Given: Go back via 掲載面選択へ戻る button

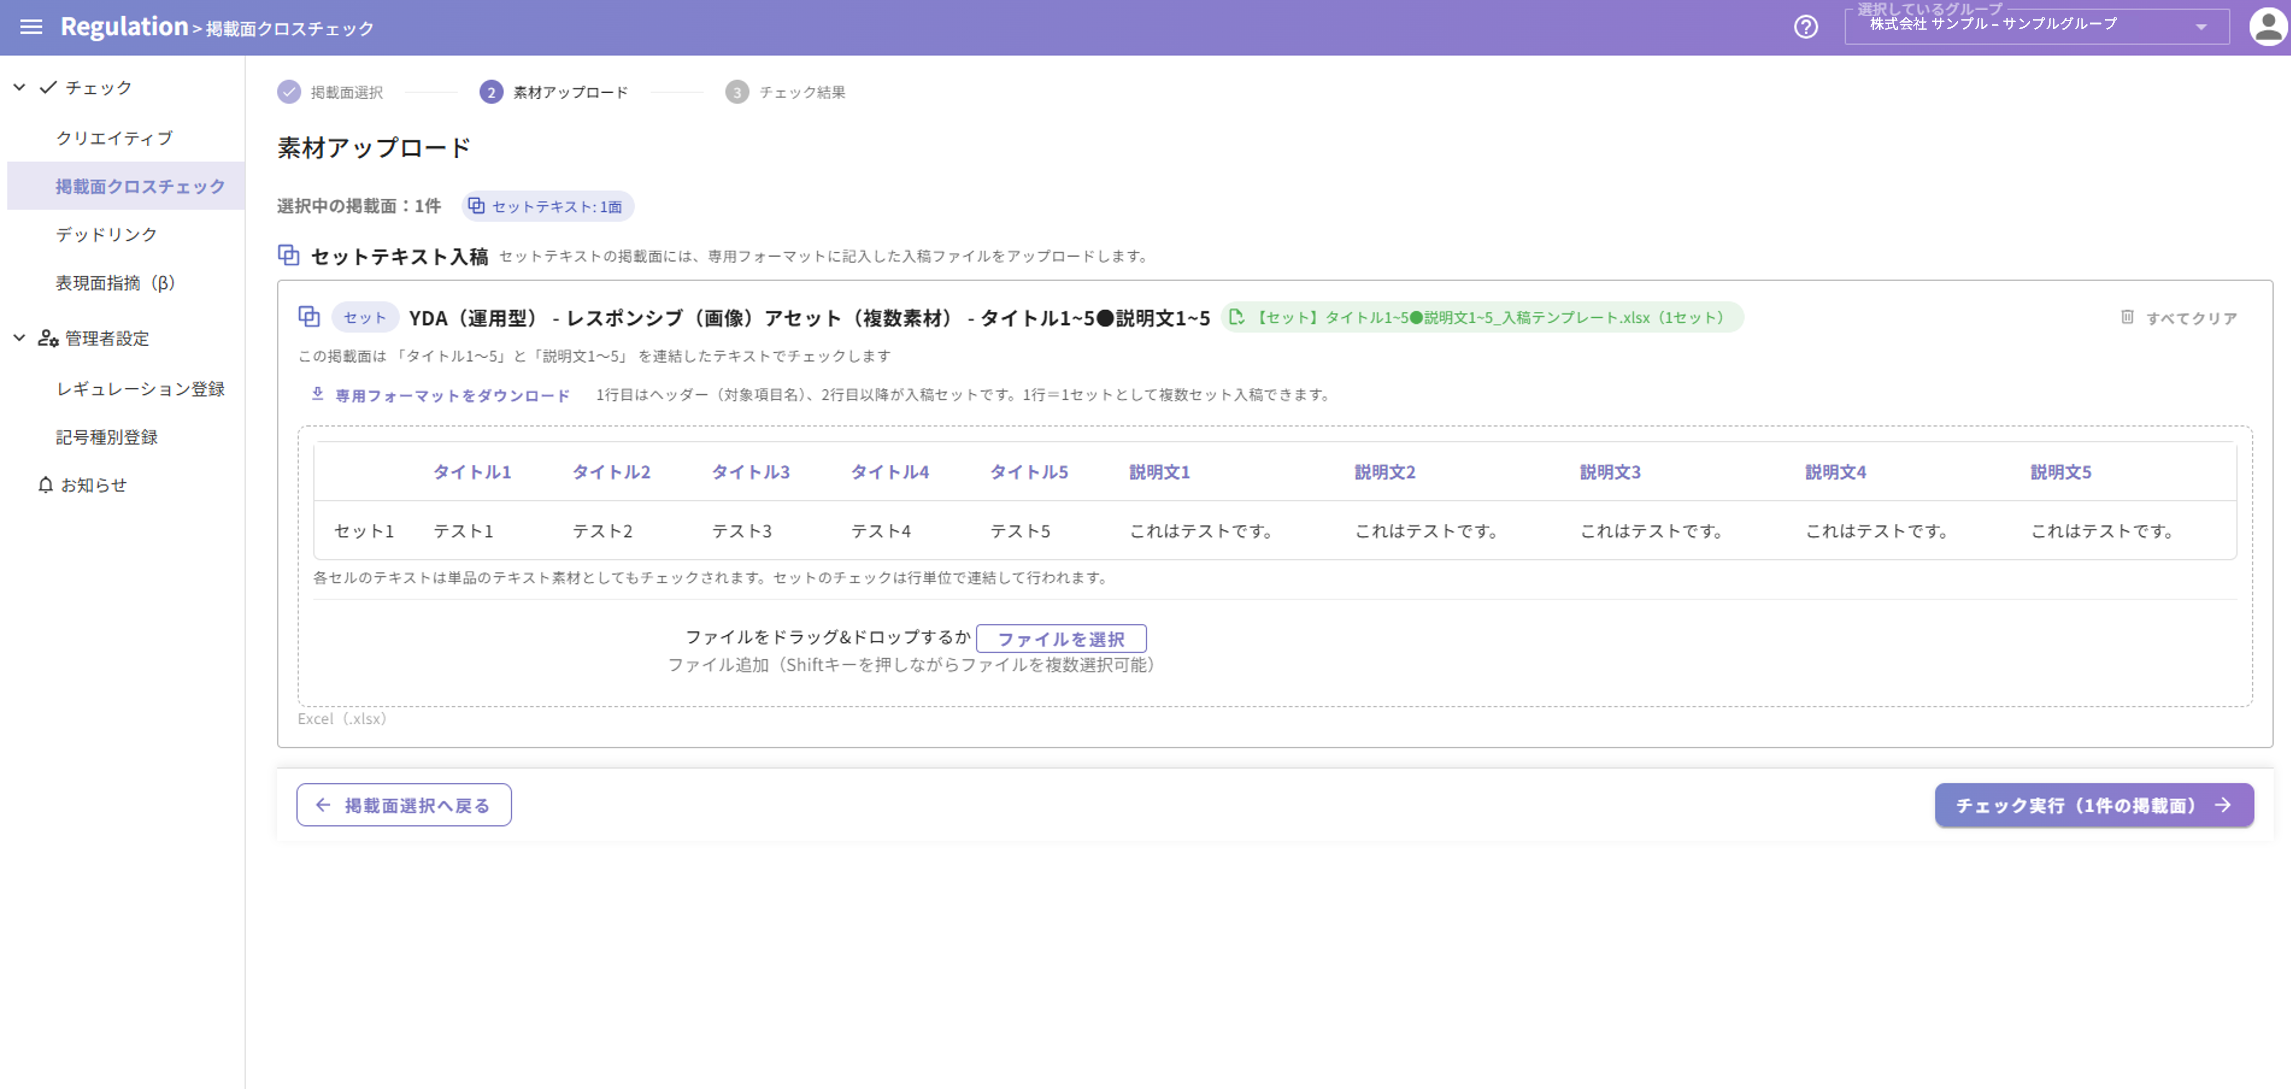Looking at the screenshot, I should coord(404,805).
